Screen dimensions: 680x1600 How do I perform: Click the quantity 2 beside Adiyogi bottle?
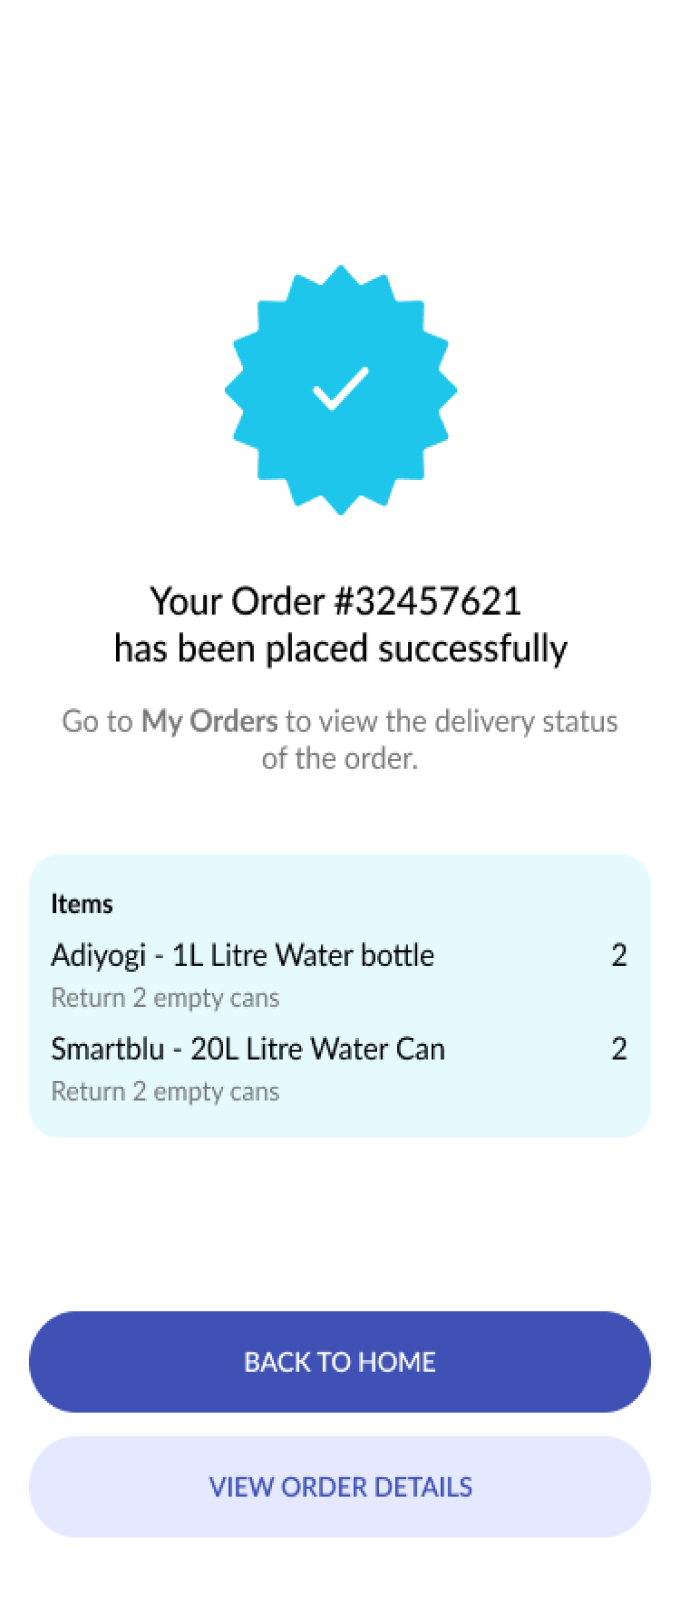tap(619, 955)
